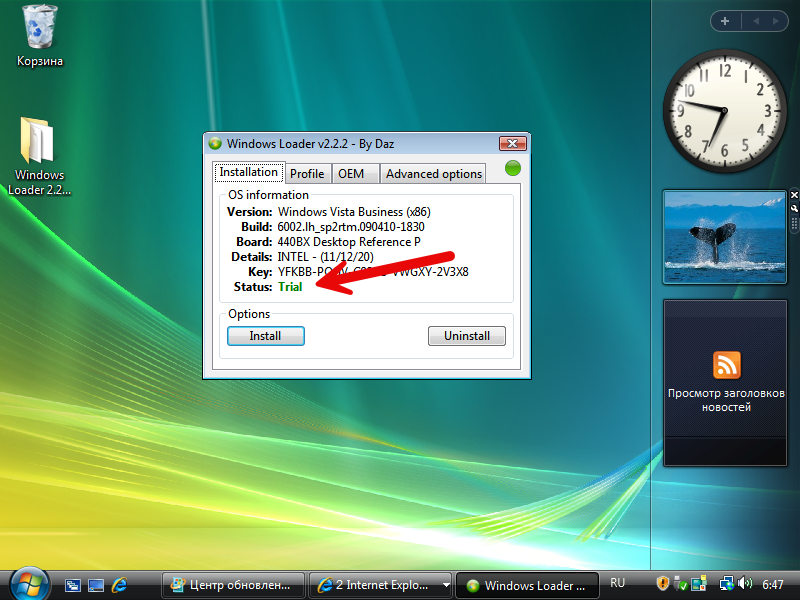Close the slideshow gadget with its X
This screenshot has width=800, height=600.
tap(794, 195)
